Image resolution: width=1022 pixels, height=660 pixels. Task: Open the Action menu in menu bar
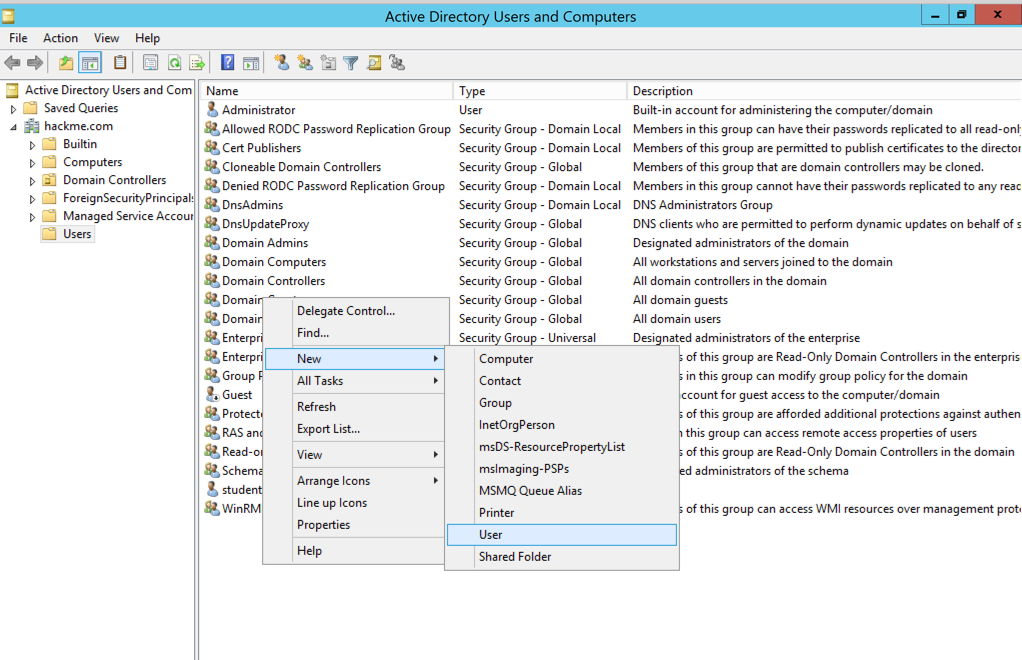click(x=60, y=38)
